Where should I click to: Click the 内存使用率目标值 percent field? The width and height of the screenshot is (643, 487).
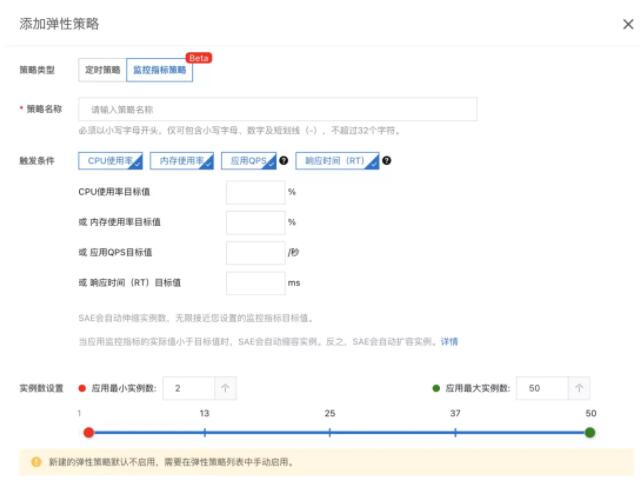[255, 222]
